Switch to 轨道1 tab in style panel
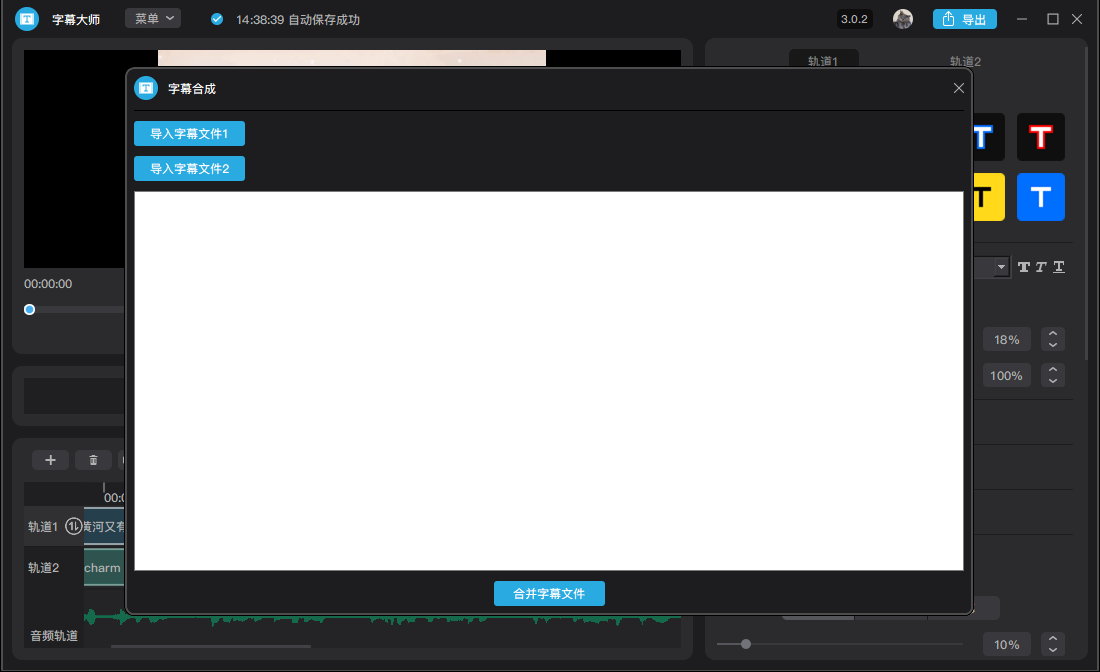Image resolution: width=1100 pixels, height=672 pixels. (x=823, y=59)
